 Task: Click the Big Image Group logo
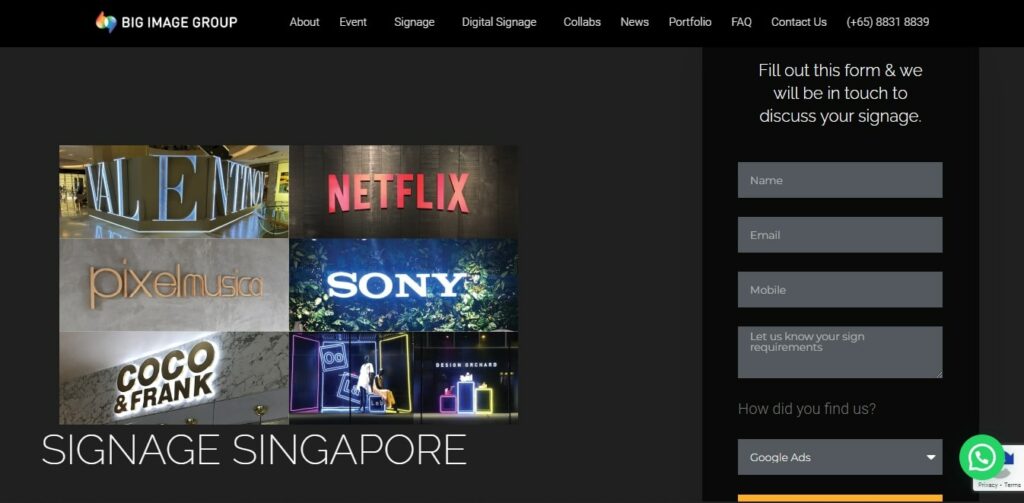pos(167,22)
